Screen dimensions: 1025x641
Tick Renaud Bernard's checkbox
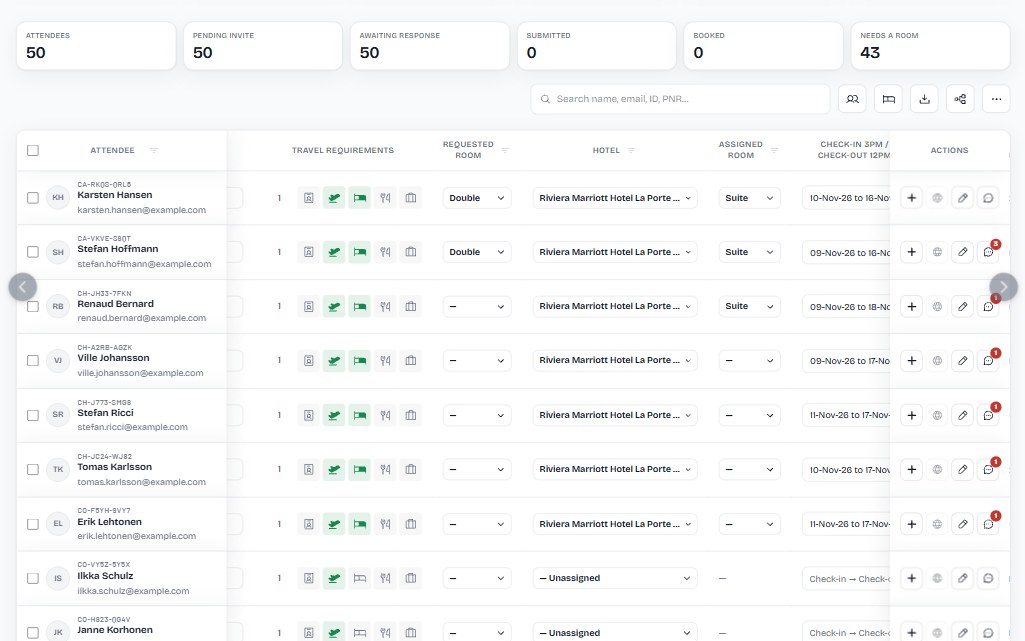[33, 306]
